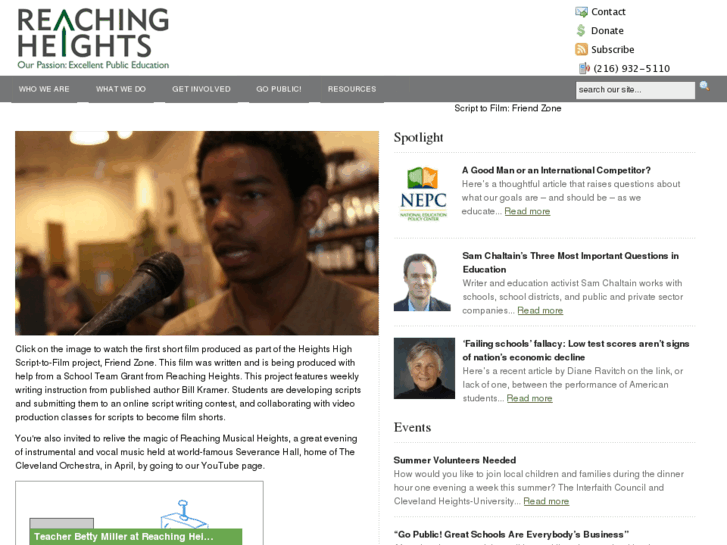
Task: Click the Diane Ravitch portrait thumbnail
Action: pyautogui.click(x=424, y=368)
